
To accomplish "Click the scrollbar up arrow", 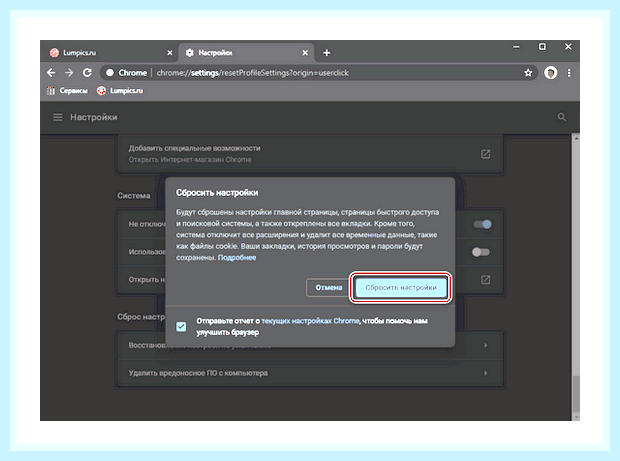I will click(576, 138).
